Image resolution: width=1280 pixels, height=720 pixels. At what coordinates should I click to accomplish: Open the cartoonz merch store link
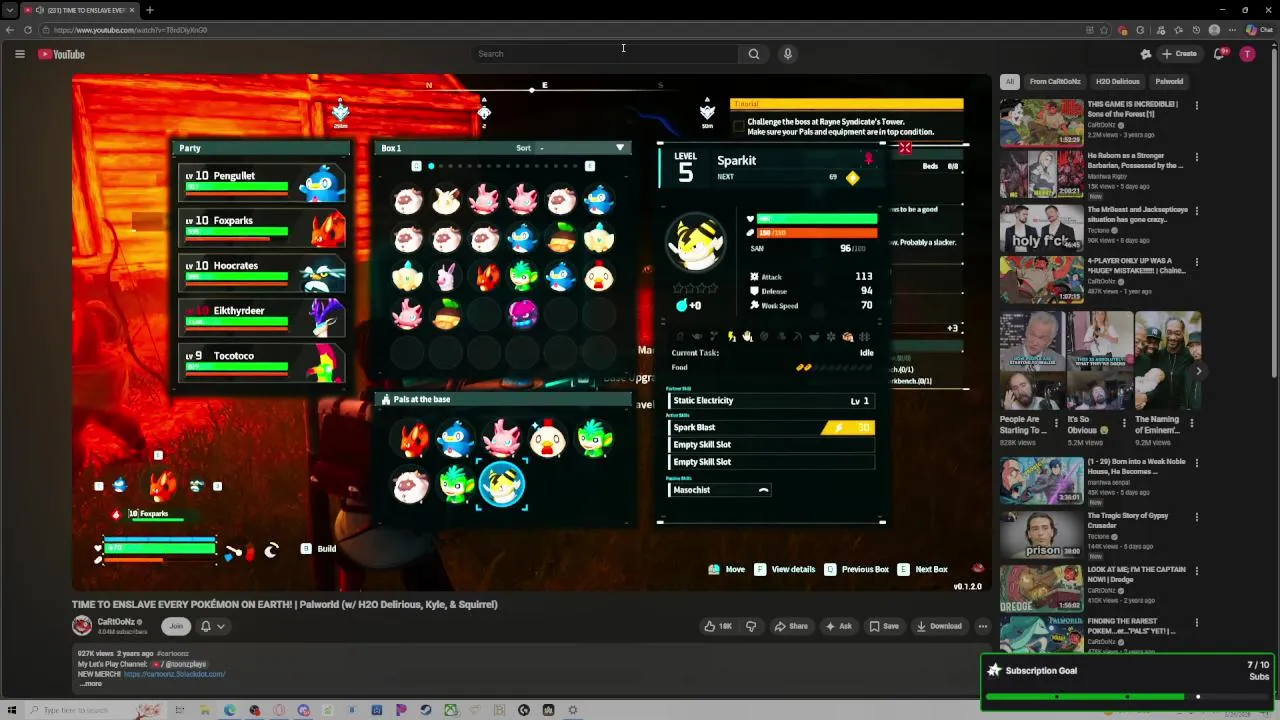[174, 674]
